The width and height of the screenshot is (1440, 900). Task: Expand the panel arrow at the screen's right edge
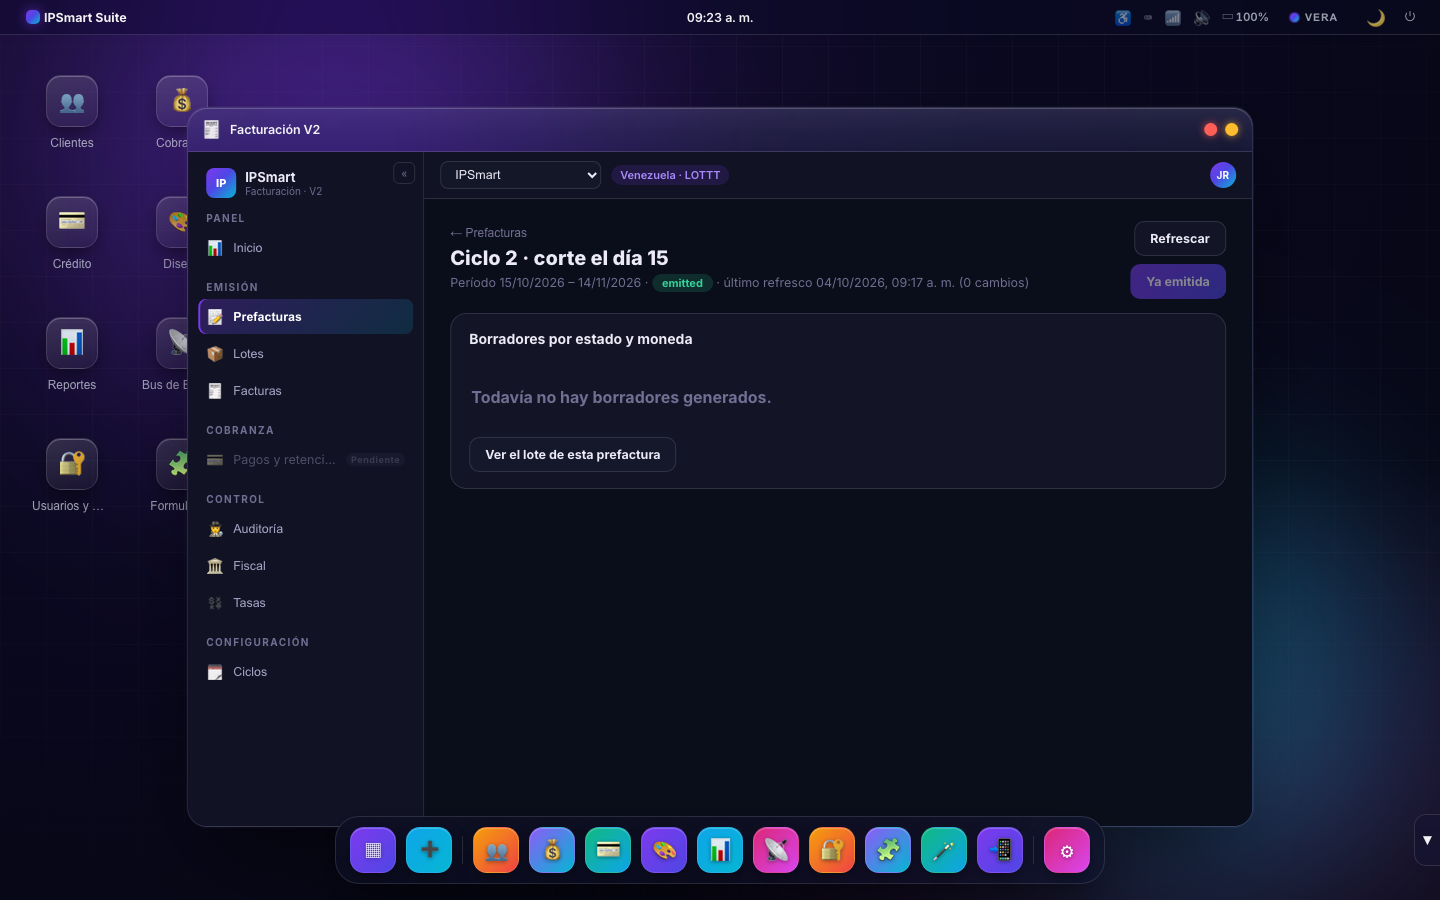point(1427,840)
